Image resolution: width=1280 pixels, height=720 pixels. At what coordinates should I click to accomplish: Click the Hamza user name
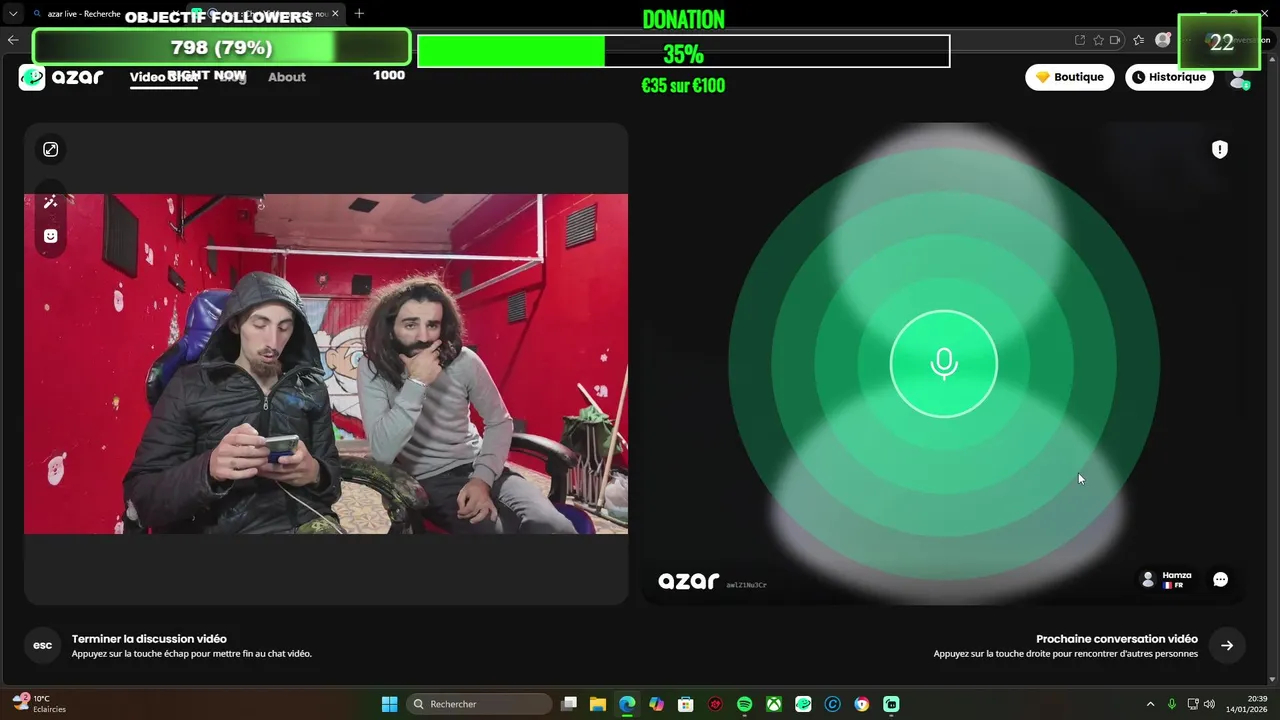tap(1177, 575)
